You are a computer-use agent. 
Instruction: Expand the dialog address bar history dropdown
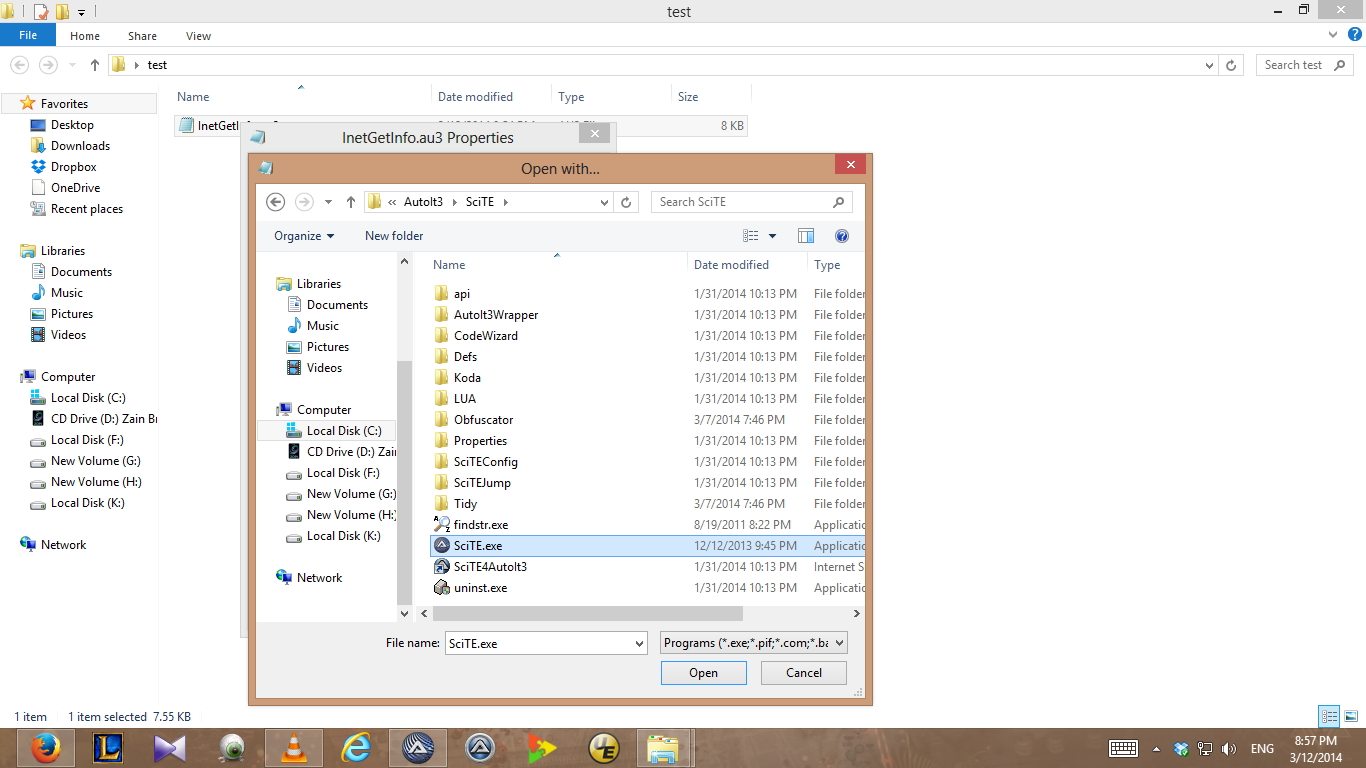pos(604,202)
